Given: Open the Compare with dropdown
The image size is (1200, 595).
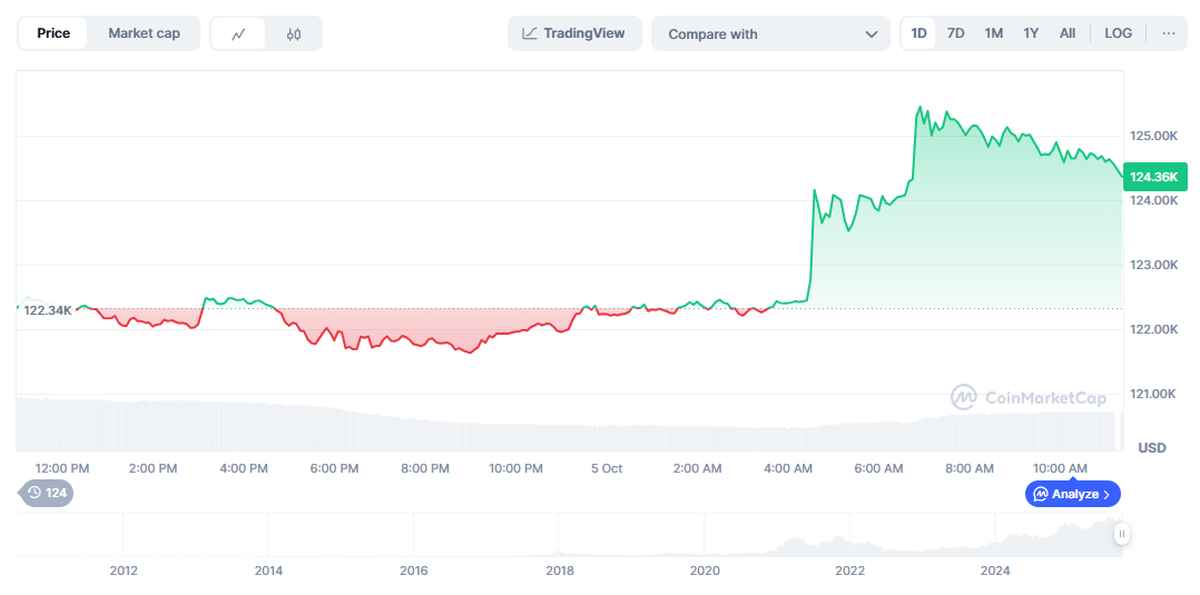Looking at the screenshot, I should 771,33.
